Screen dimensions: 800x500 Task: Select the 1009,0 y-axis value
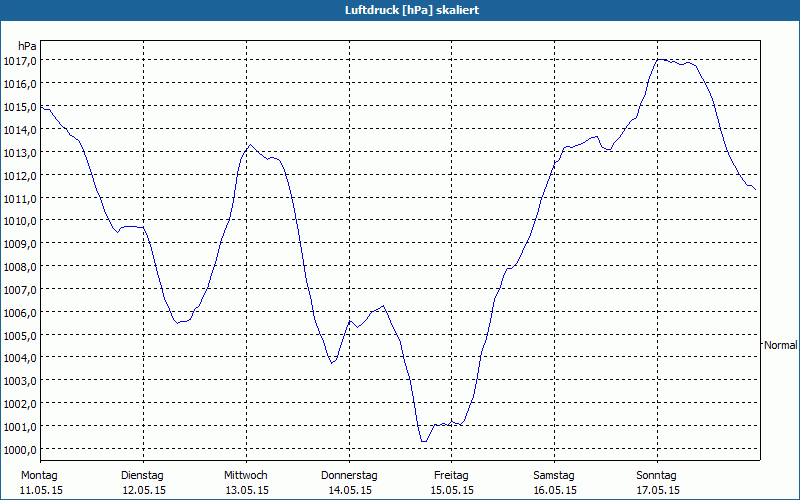coord(20,244)
